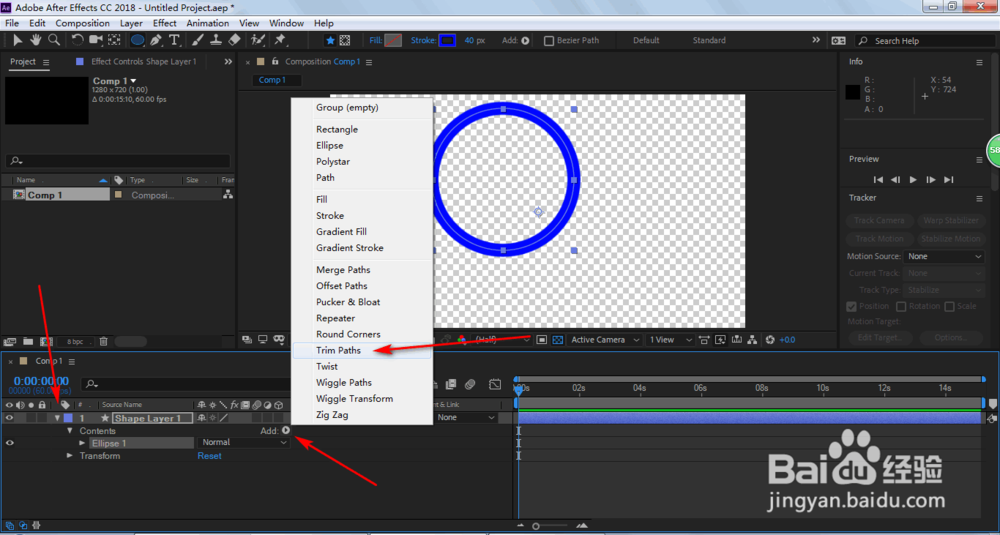The width and height of the screenshot is (1000, 535).
Task: Select the Clone Stamp tool
Action: 216,40
